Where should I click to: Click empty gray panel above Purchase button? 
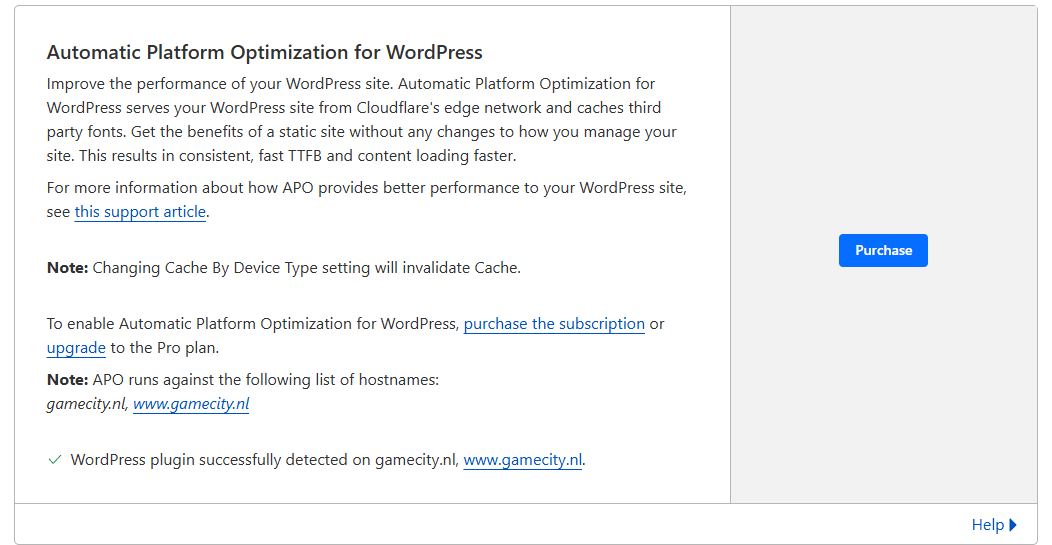pos(883,120)
